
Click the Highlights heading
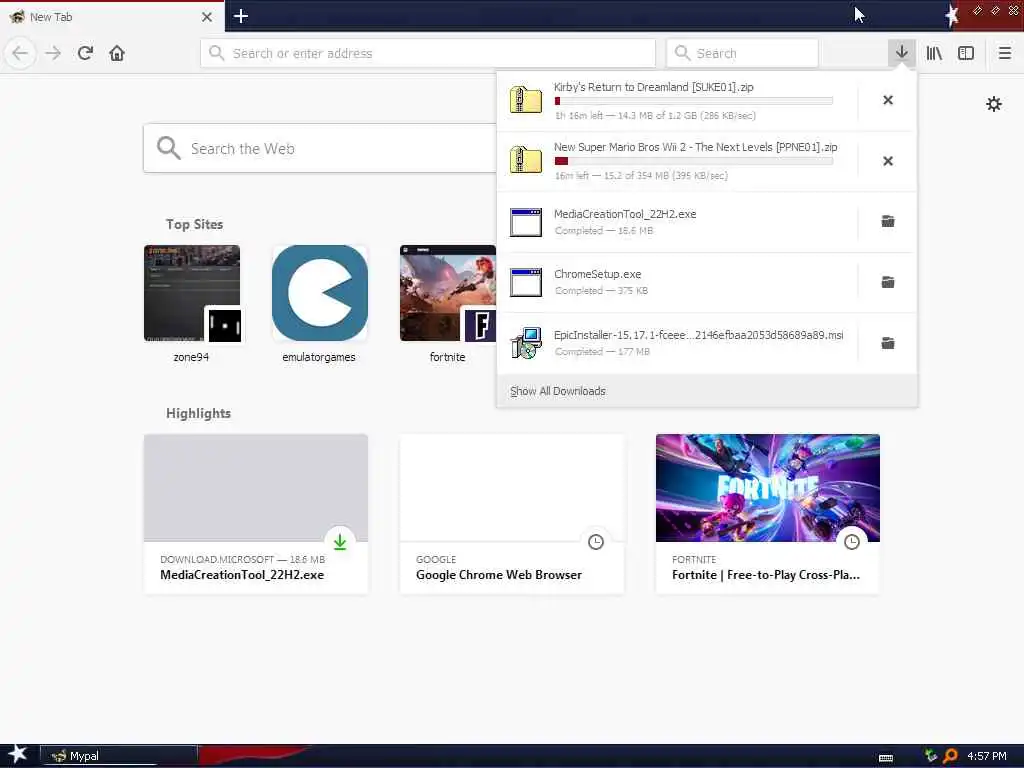[198, 413]
